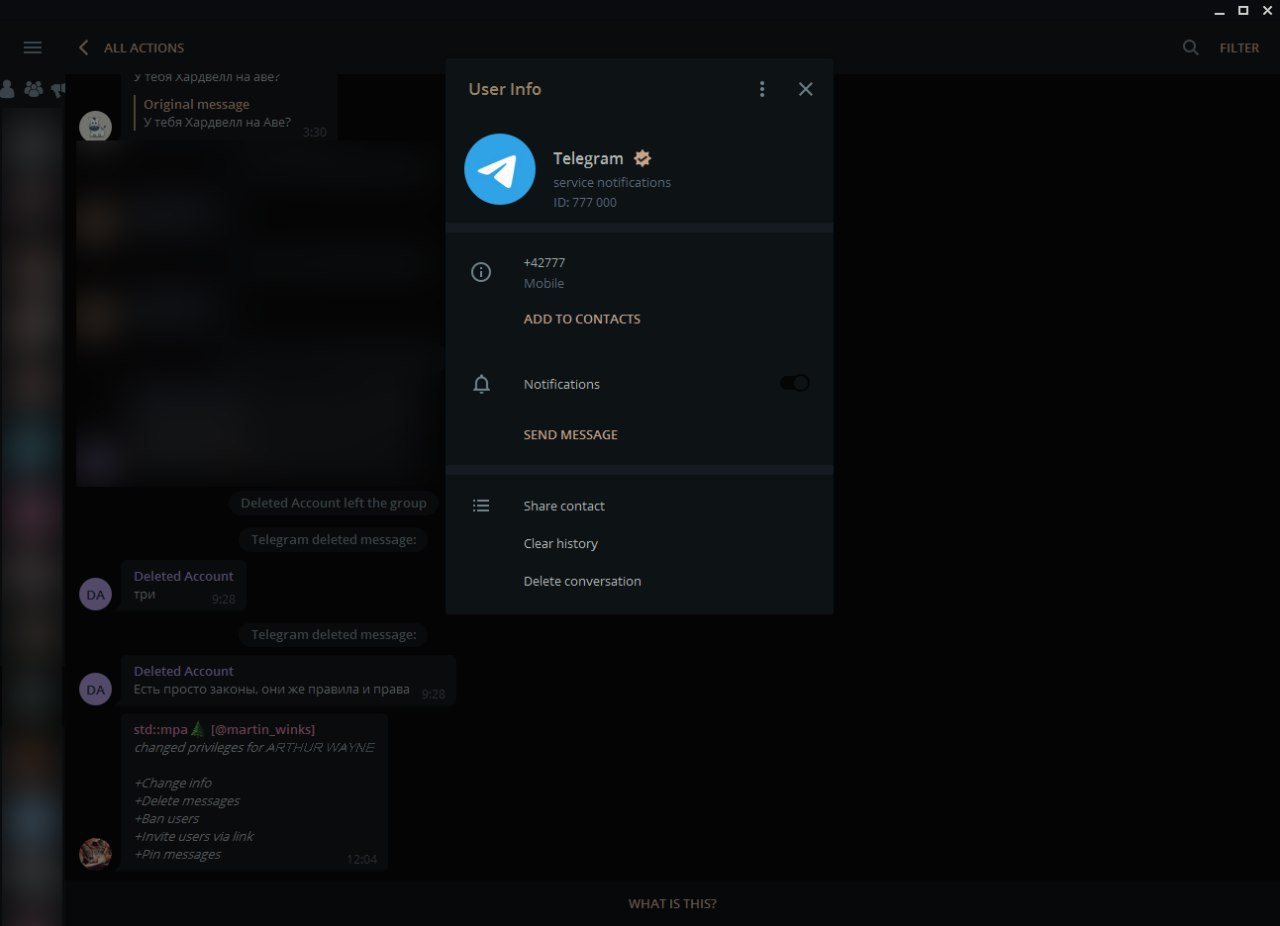
Task: Click DA avatar beside 'Есть просто законы' message
Action: [x=95, y=689]
